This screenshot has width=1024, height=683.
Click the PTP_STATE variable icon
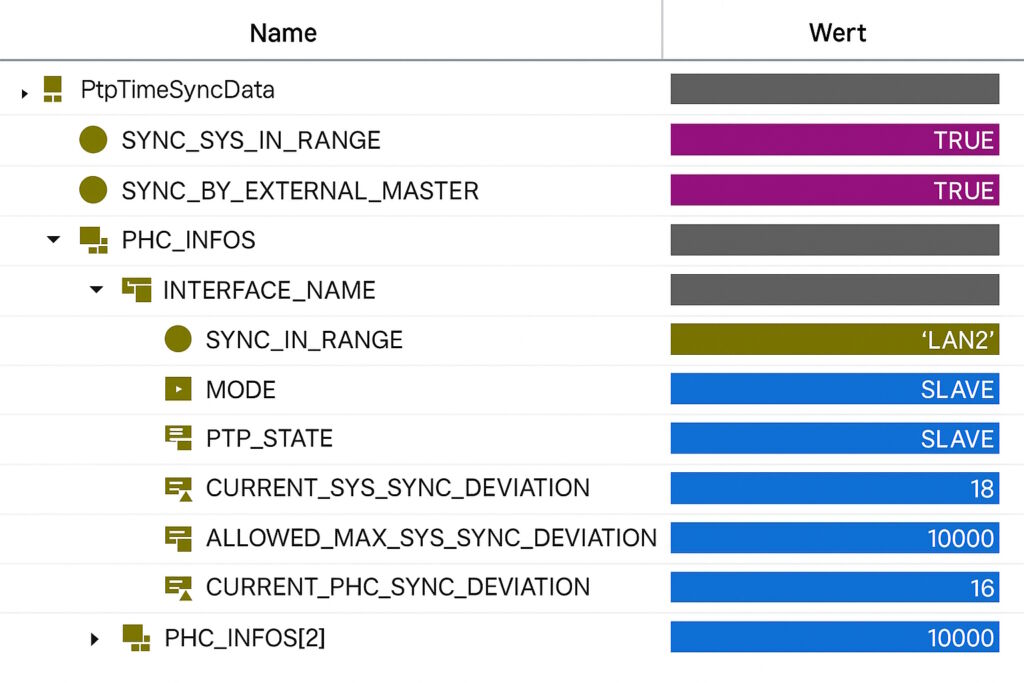(178, 438)
